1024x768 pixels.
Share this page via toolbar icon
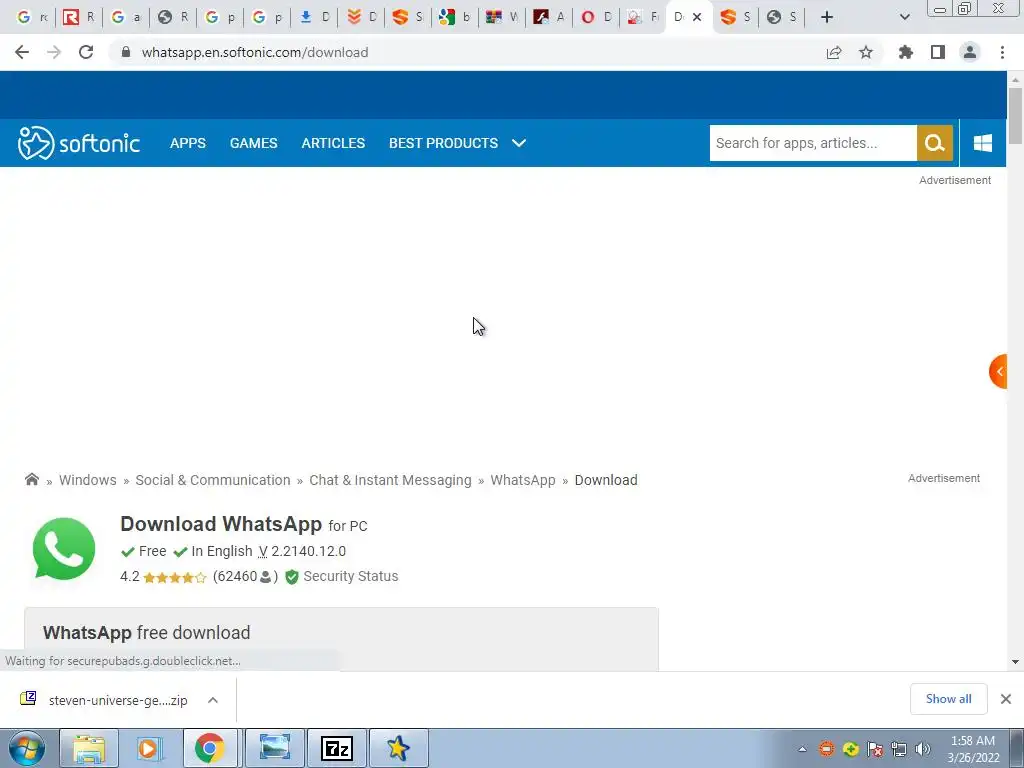pos(834,52)
